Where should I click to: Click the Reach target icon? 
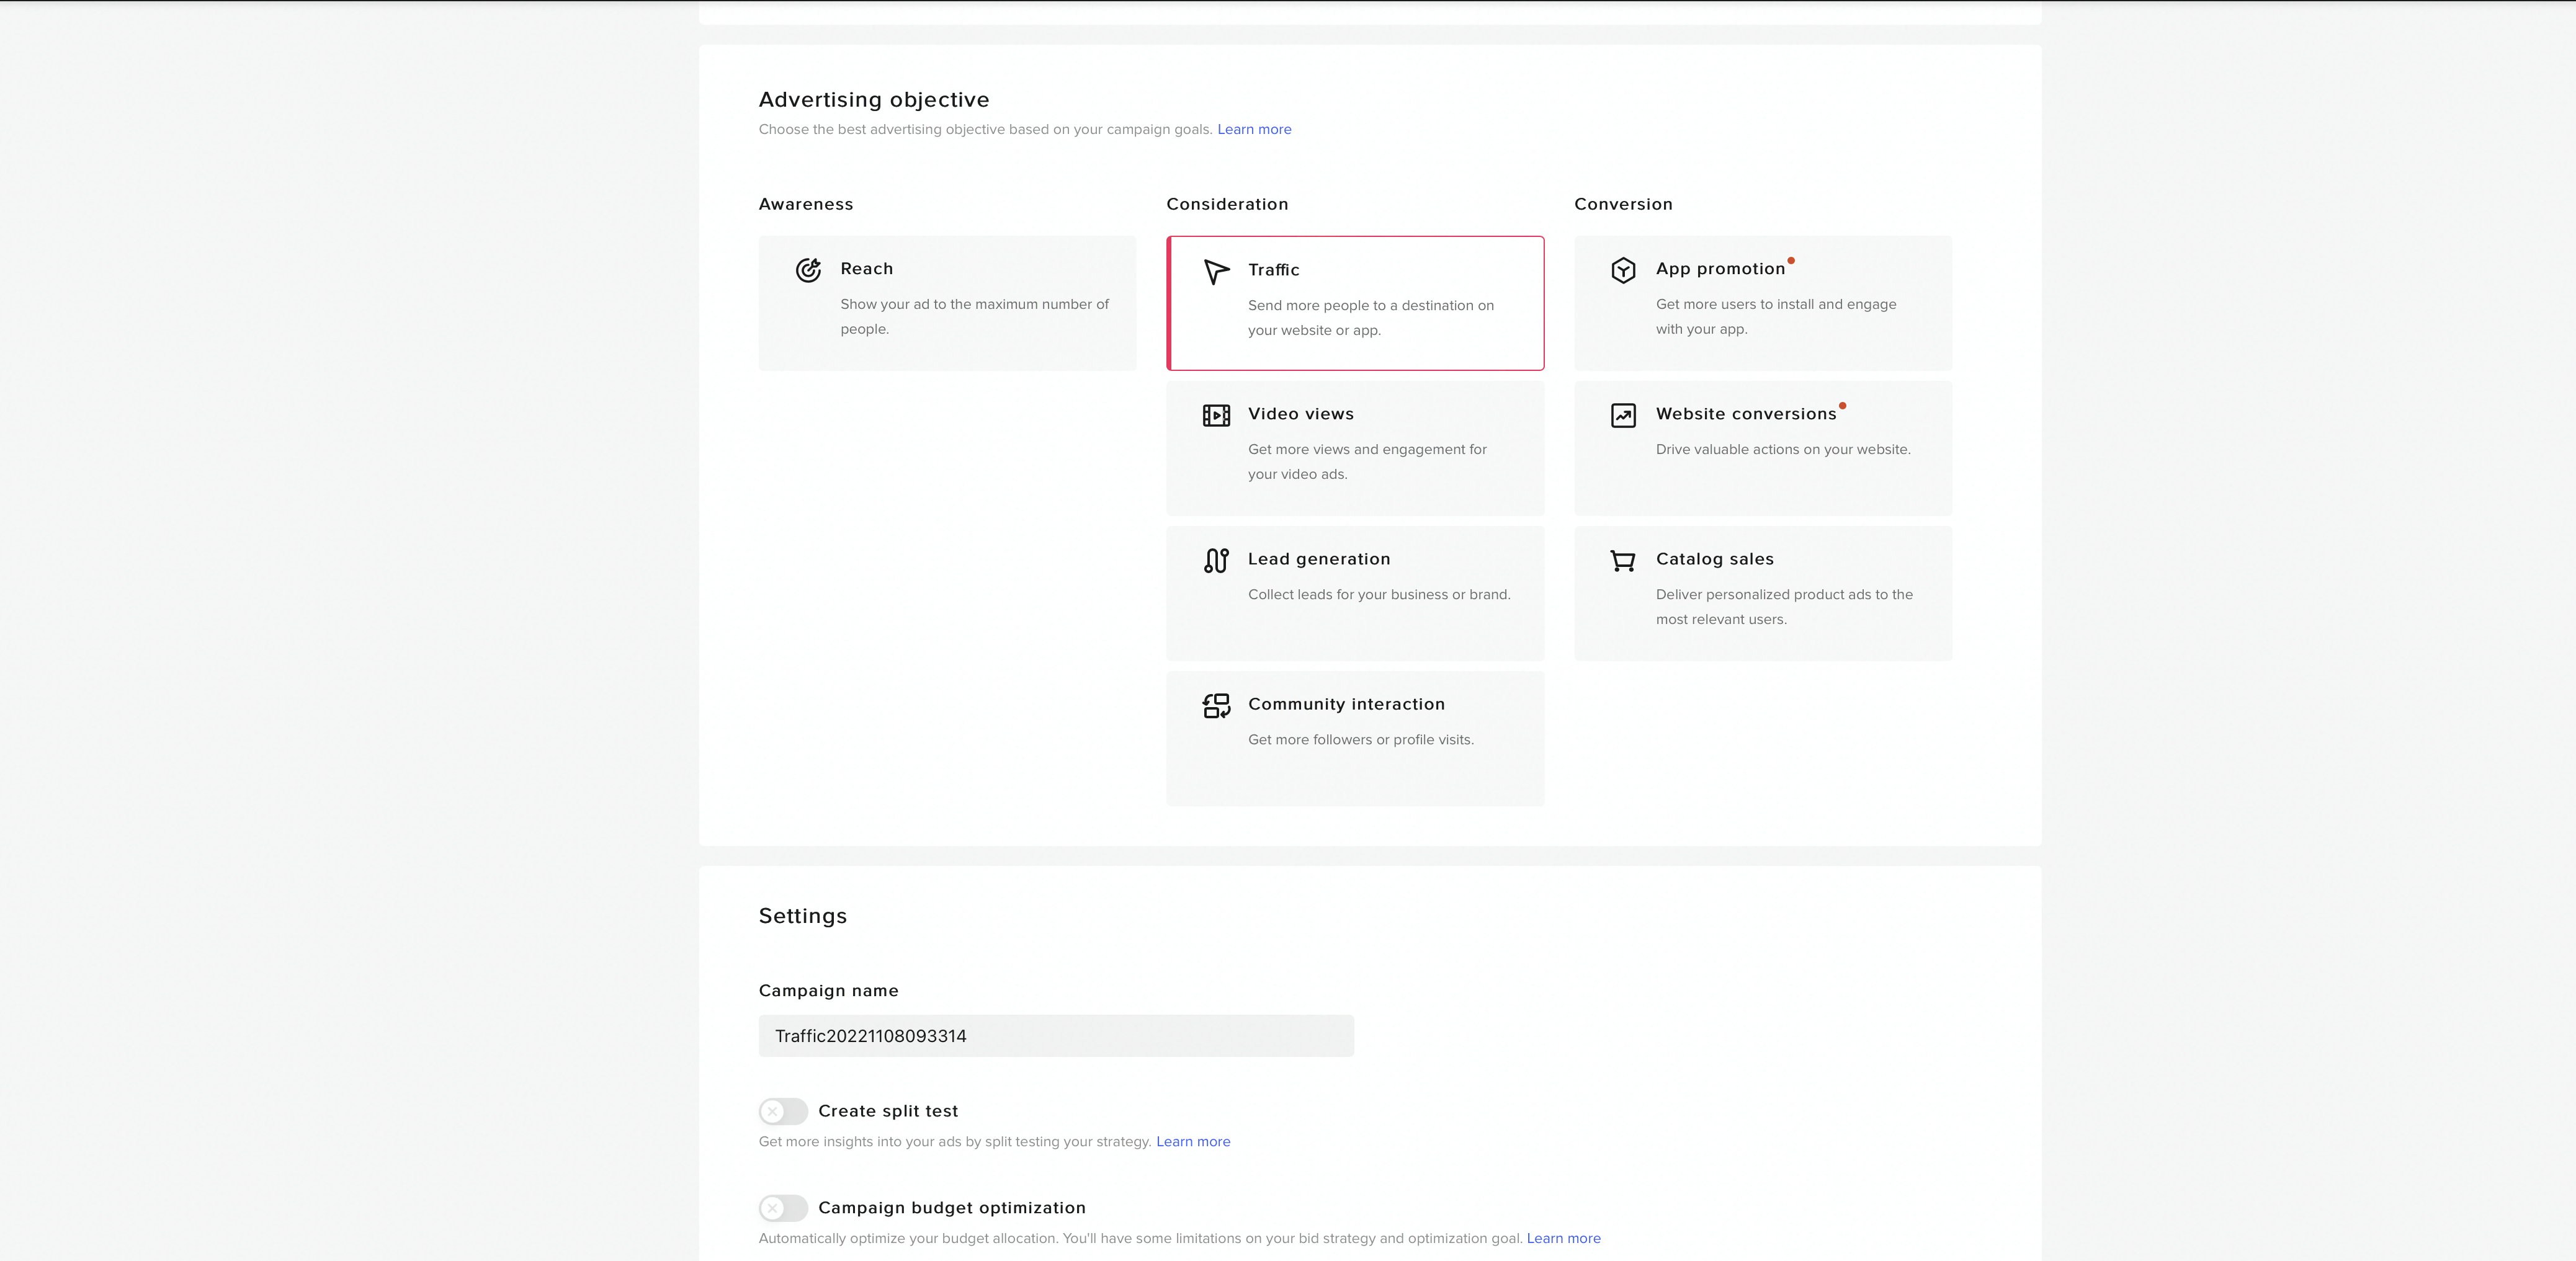click(x=808, y=270)
